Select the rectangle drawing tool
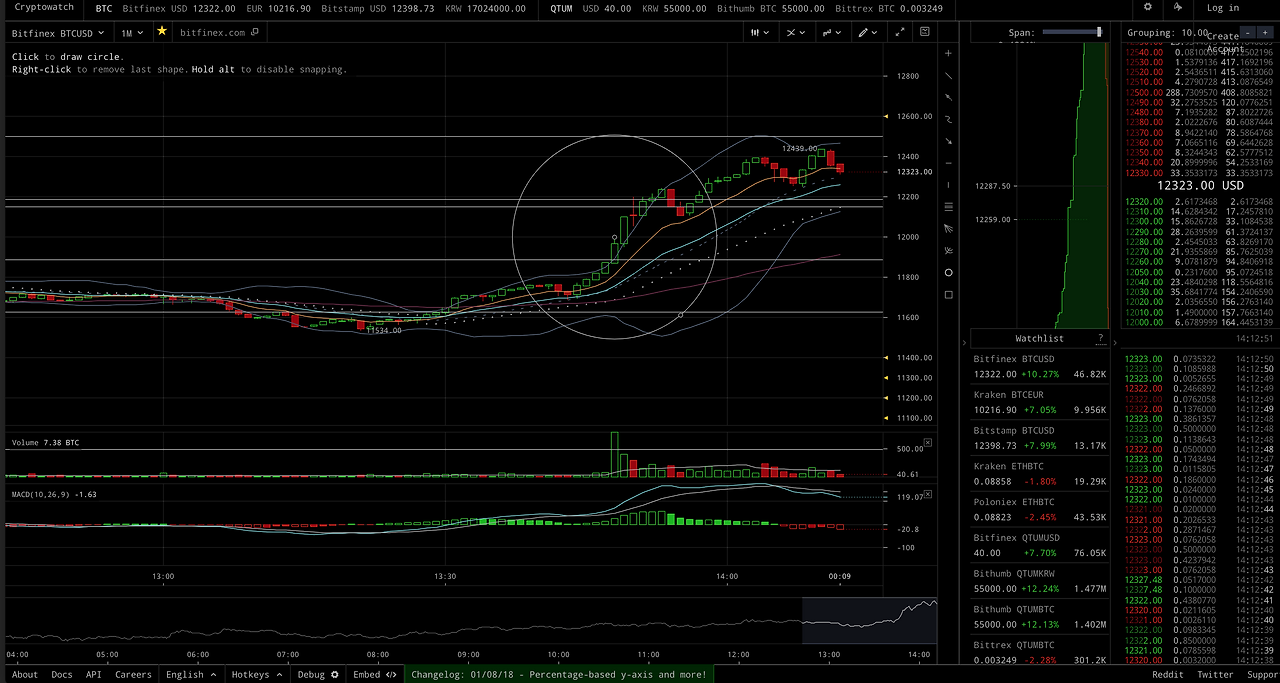 tap(949, 295)
